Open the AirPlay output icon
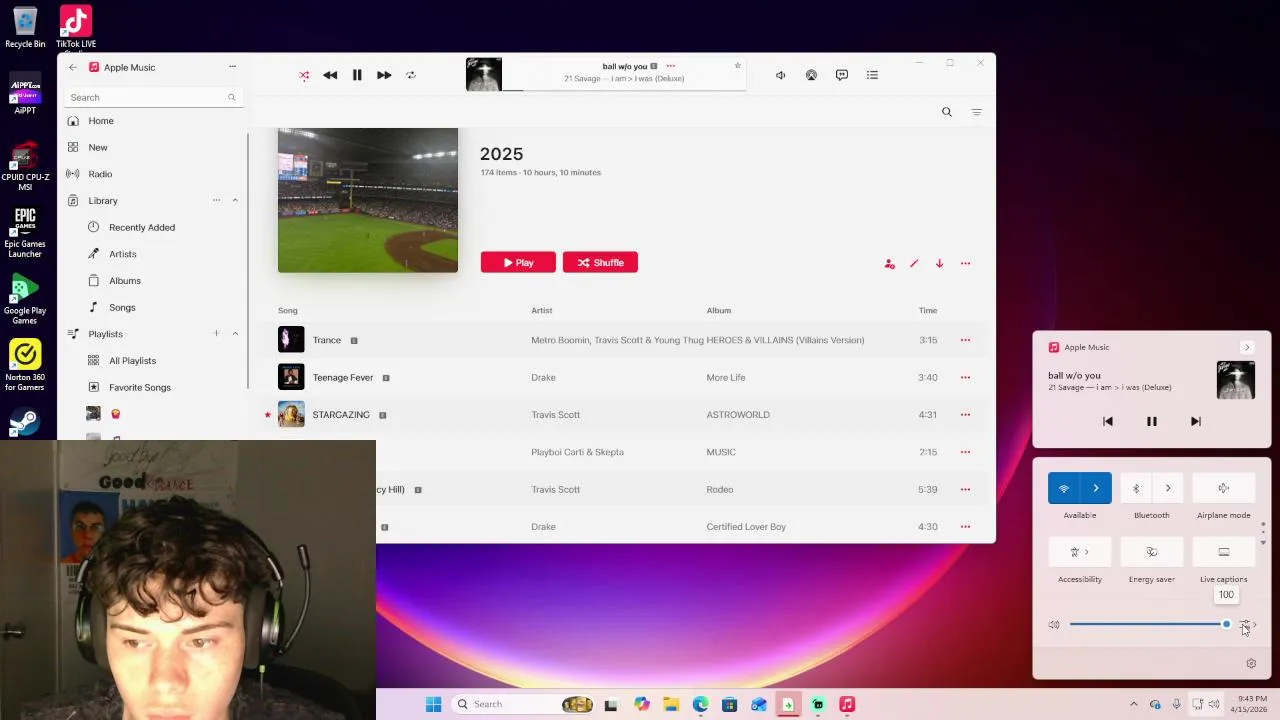This screenshot has width=1280, height=720. pos(811,75)
